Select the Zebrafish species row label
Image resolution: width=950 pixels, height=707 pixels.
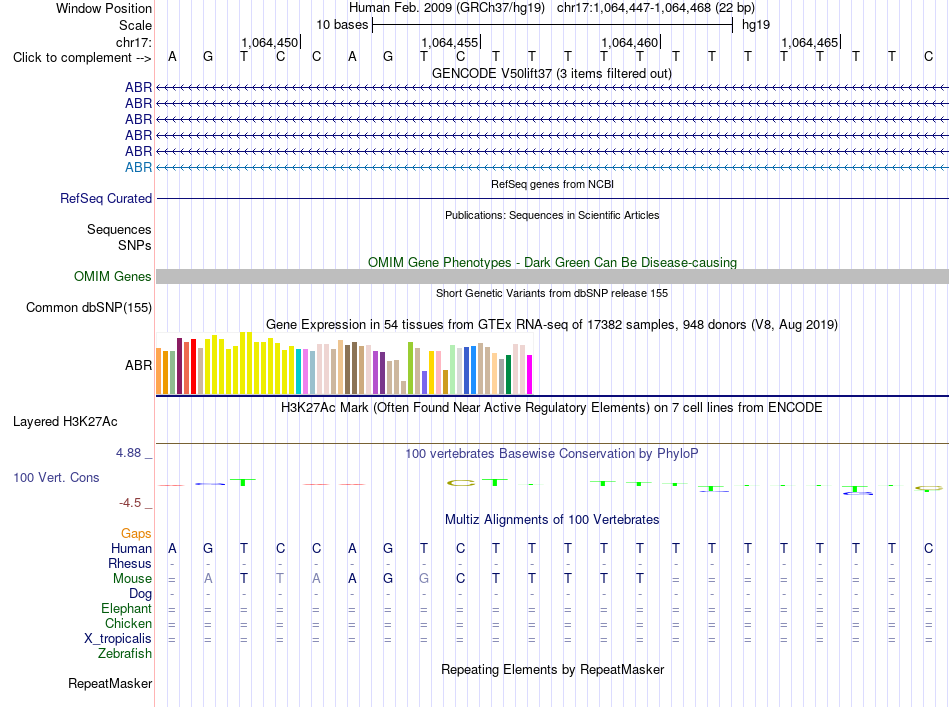click(x=125, y=654)
